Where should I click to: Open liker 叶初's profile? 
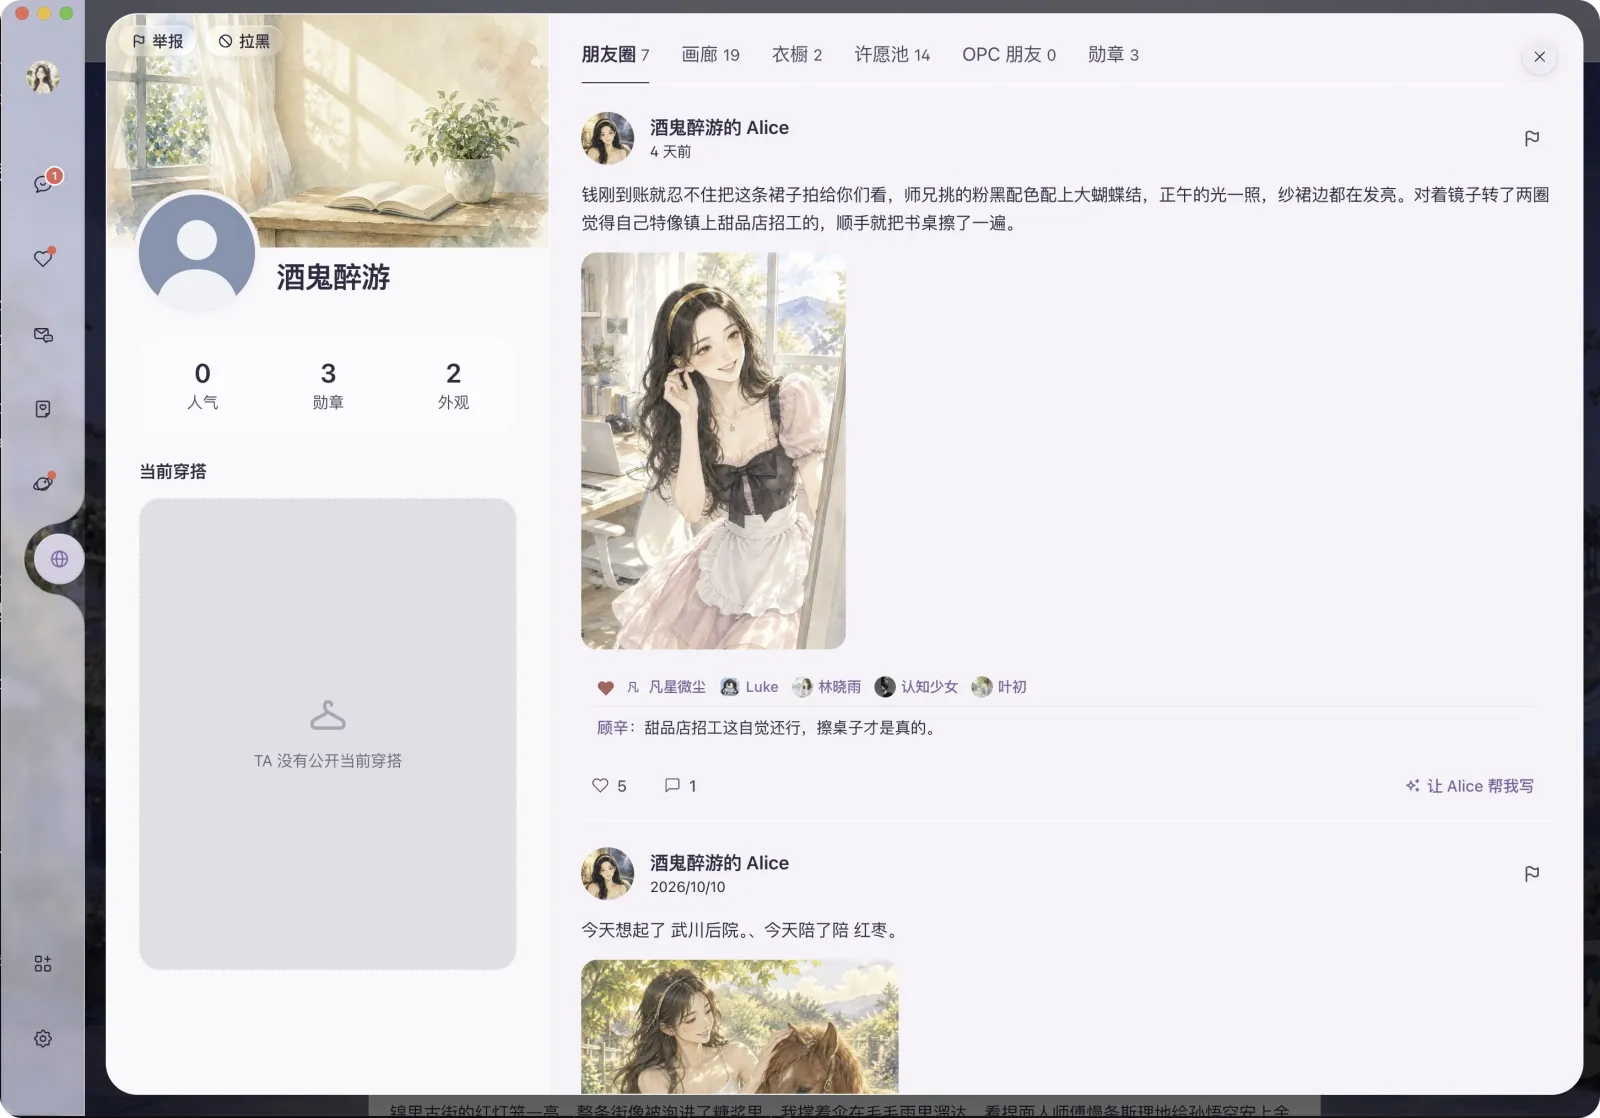coord(999,687)
